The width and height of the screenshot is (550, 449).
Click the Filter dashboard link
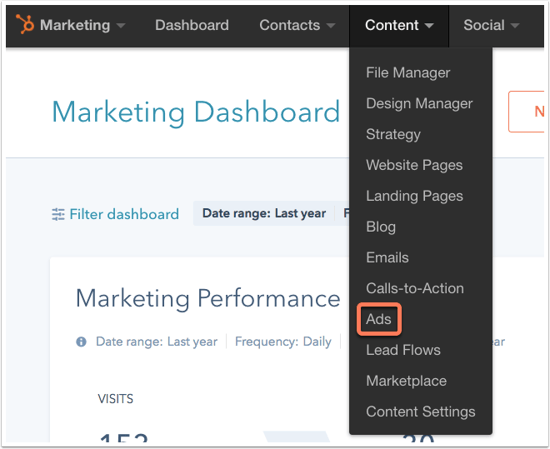(124, 214)
